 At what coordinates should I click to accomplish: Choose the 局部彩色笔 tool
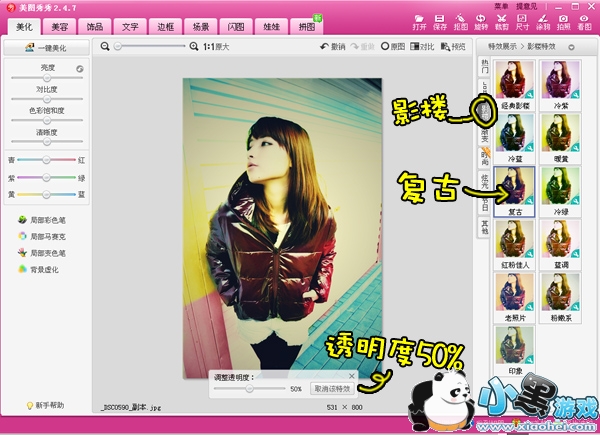pyautogui.click(x=42, y=220)
